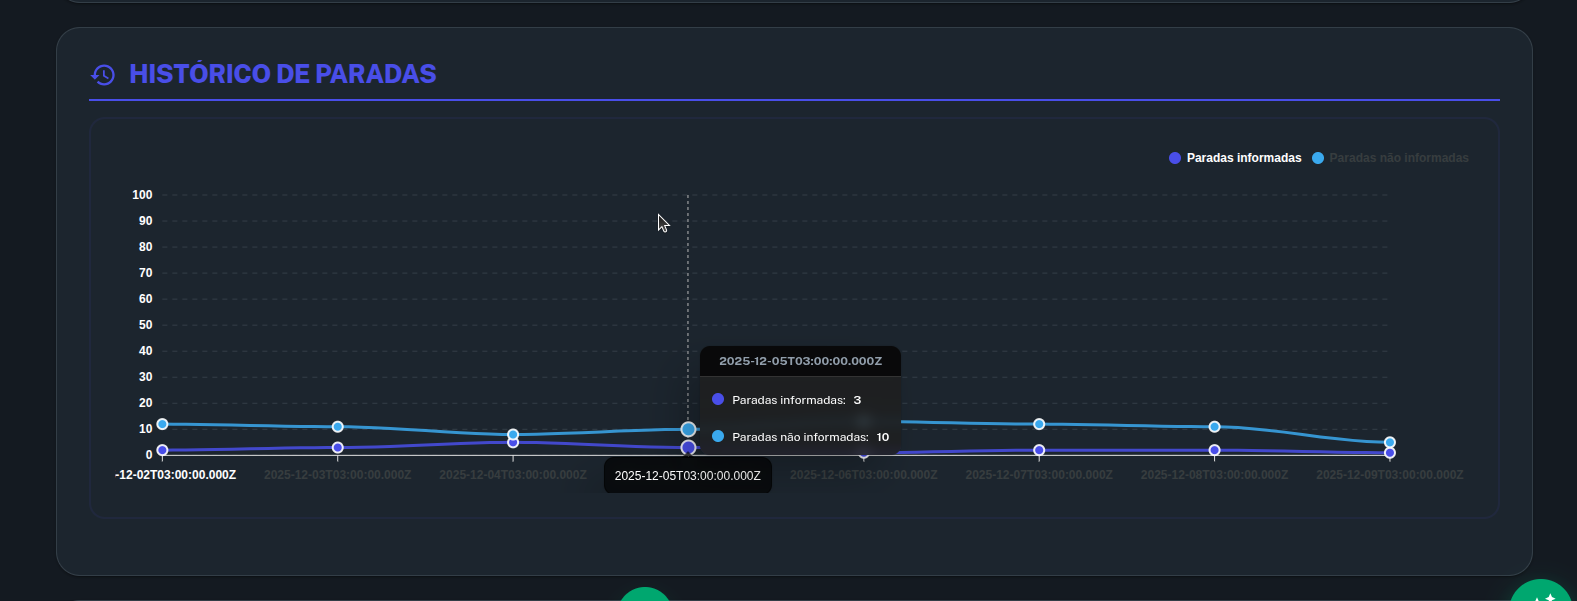
Task: Click the HISTÓRICO DE PARADAS heading
Action: pyautogui.click(x=282, y=74)
